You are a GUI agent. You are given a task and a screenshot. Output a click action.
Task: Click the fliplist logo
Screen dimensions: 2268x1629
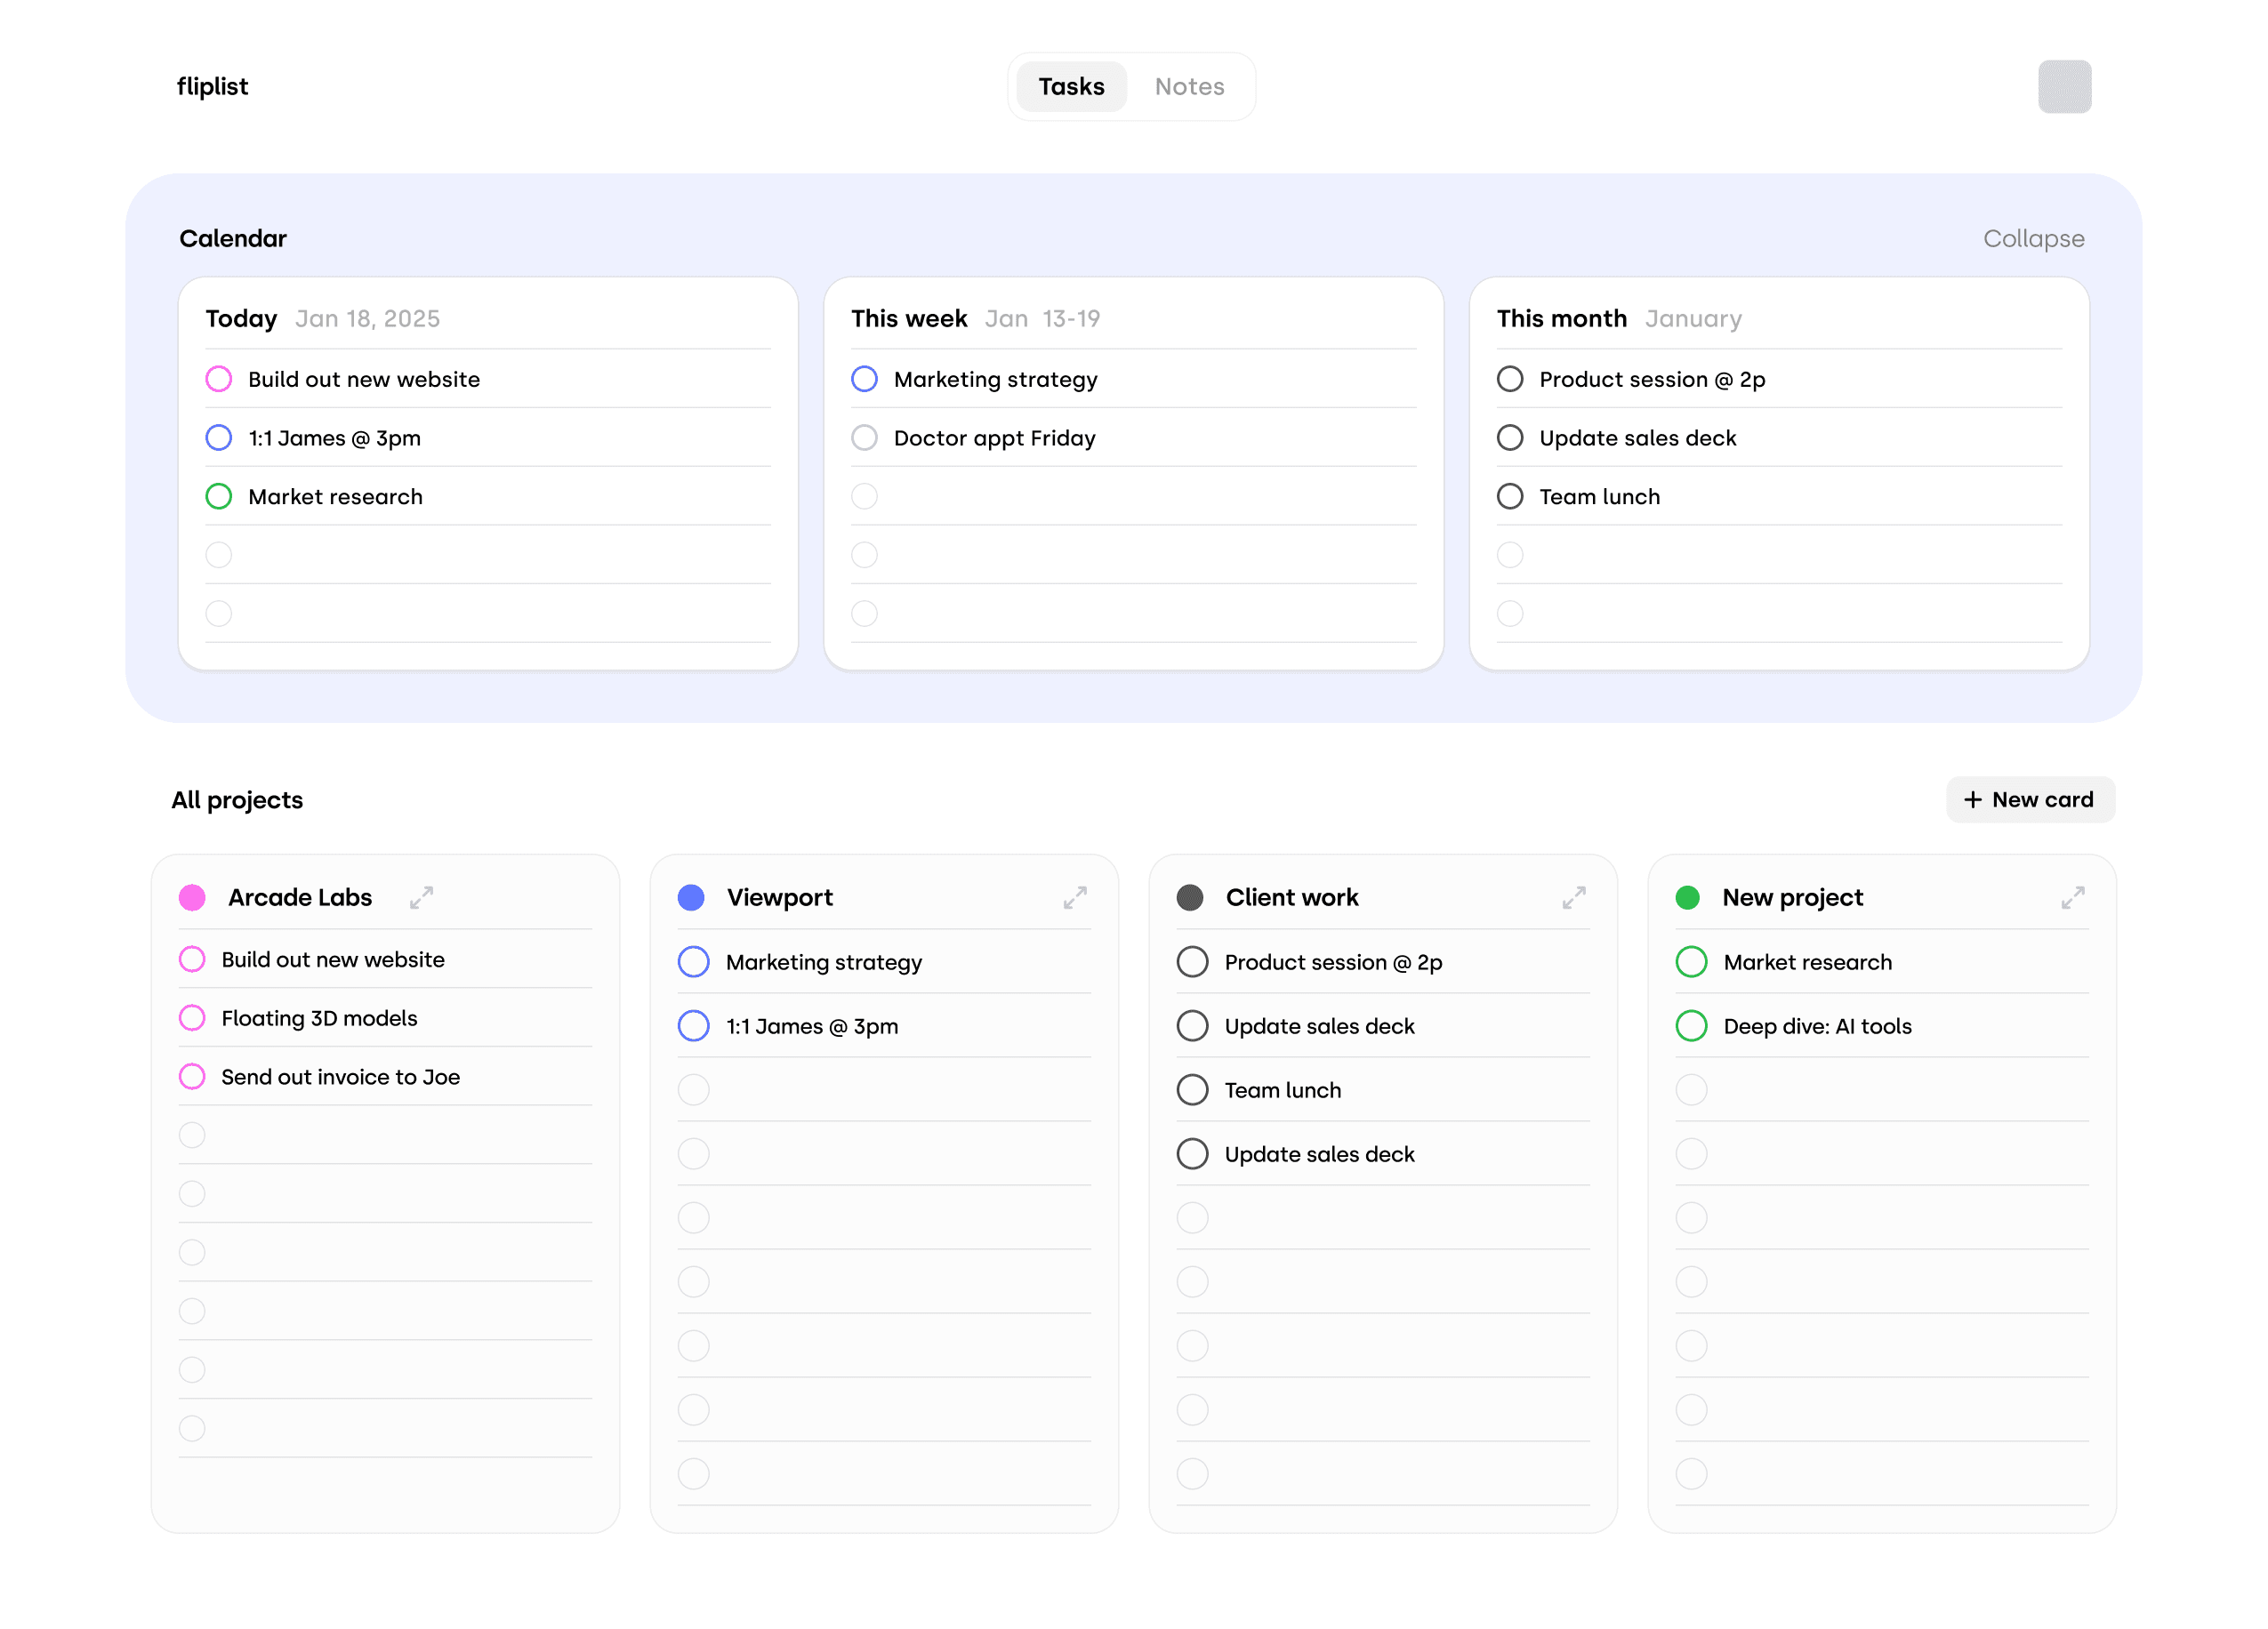212,86
